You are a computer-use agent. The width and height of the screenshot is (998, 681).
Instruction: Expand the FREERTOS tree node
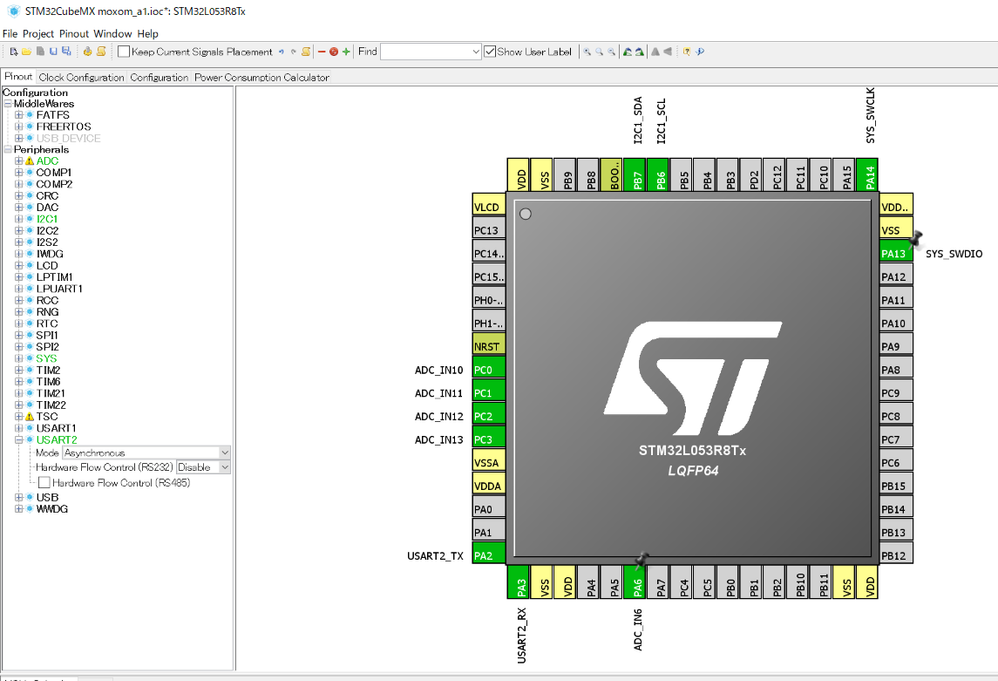[18, 127]
